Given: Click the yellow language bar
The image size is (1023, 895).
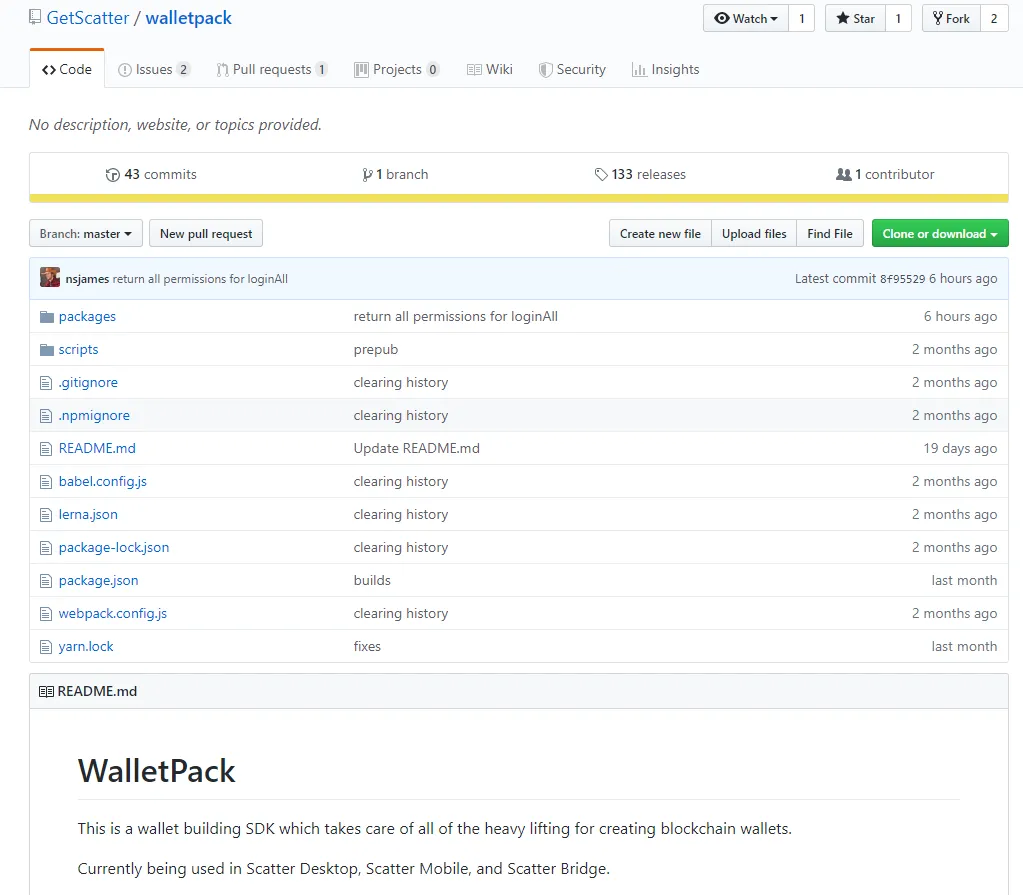Looking at the screenshot, I should [x=519, y=198].
